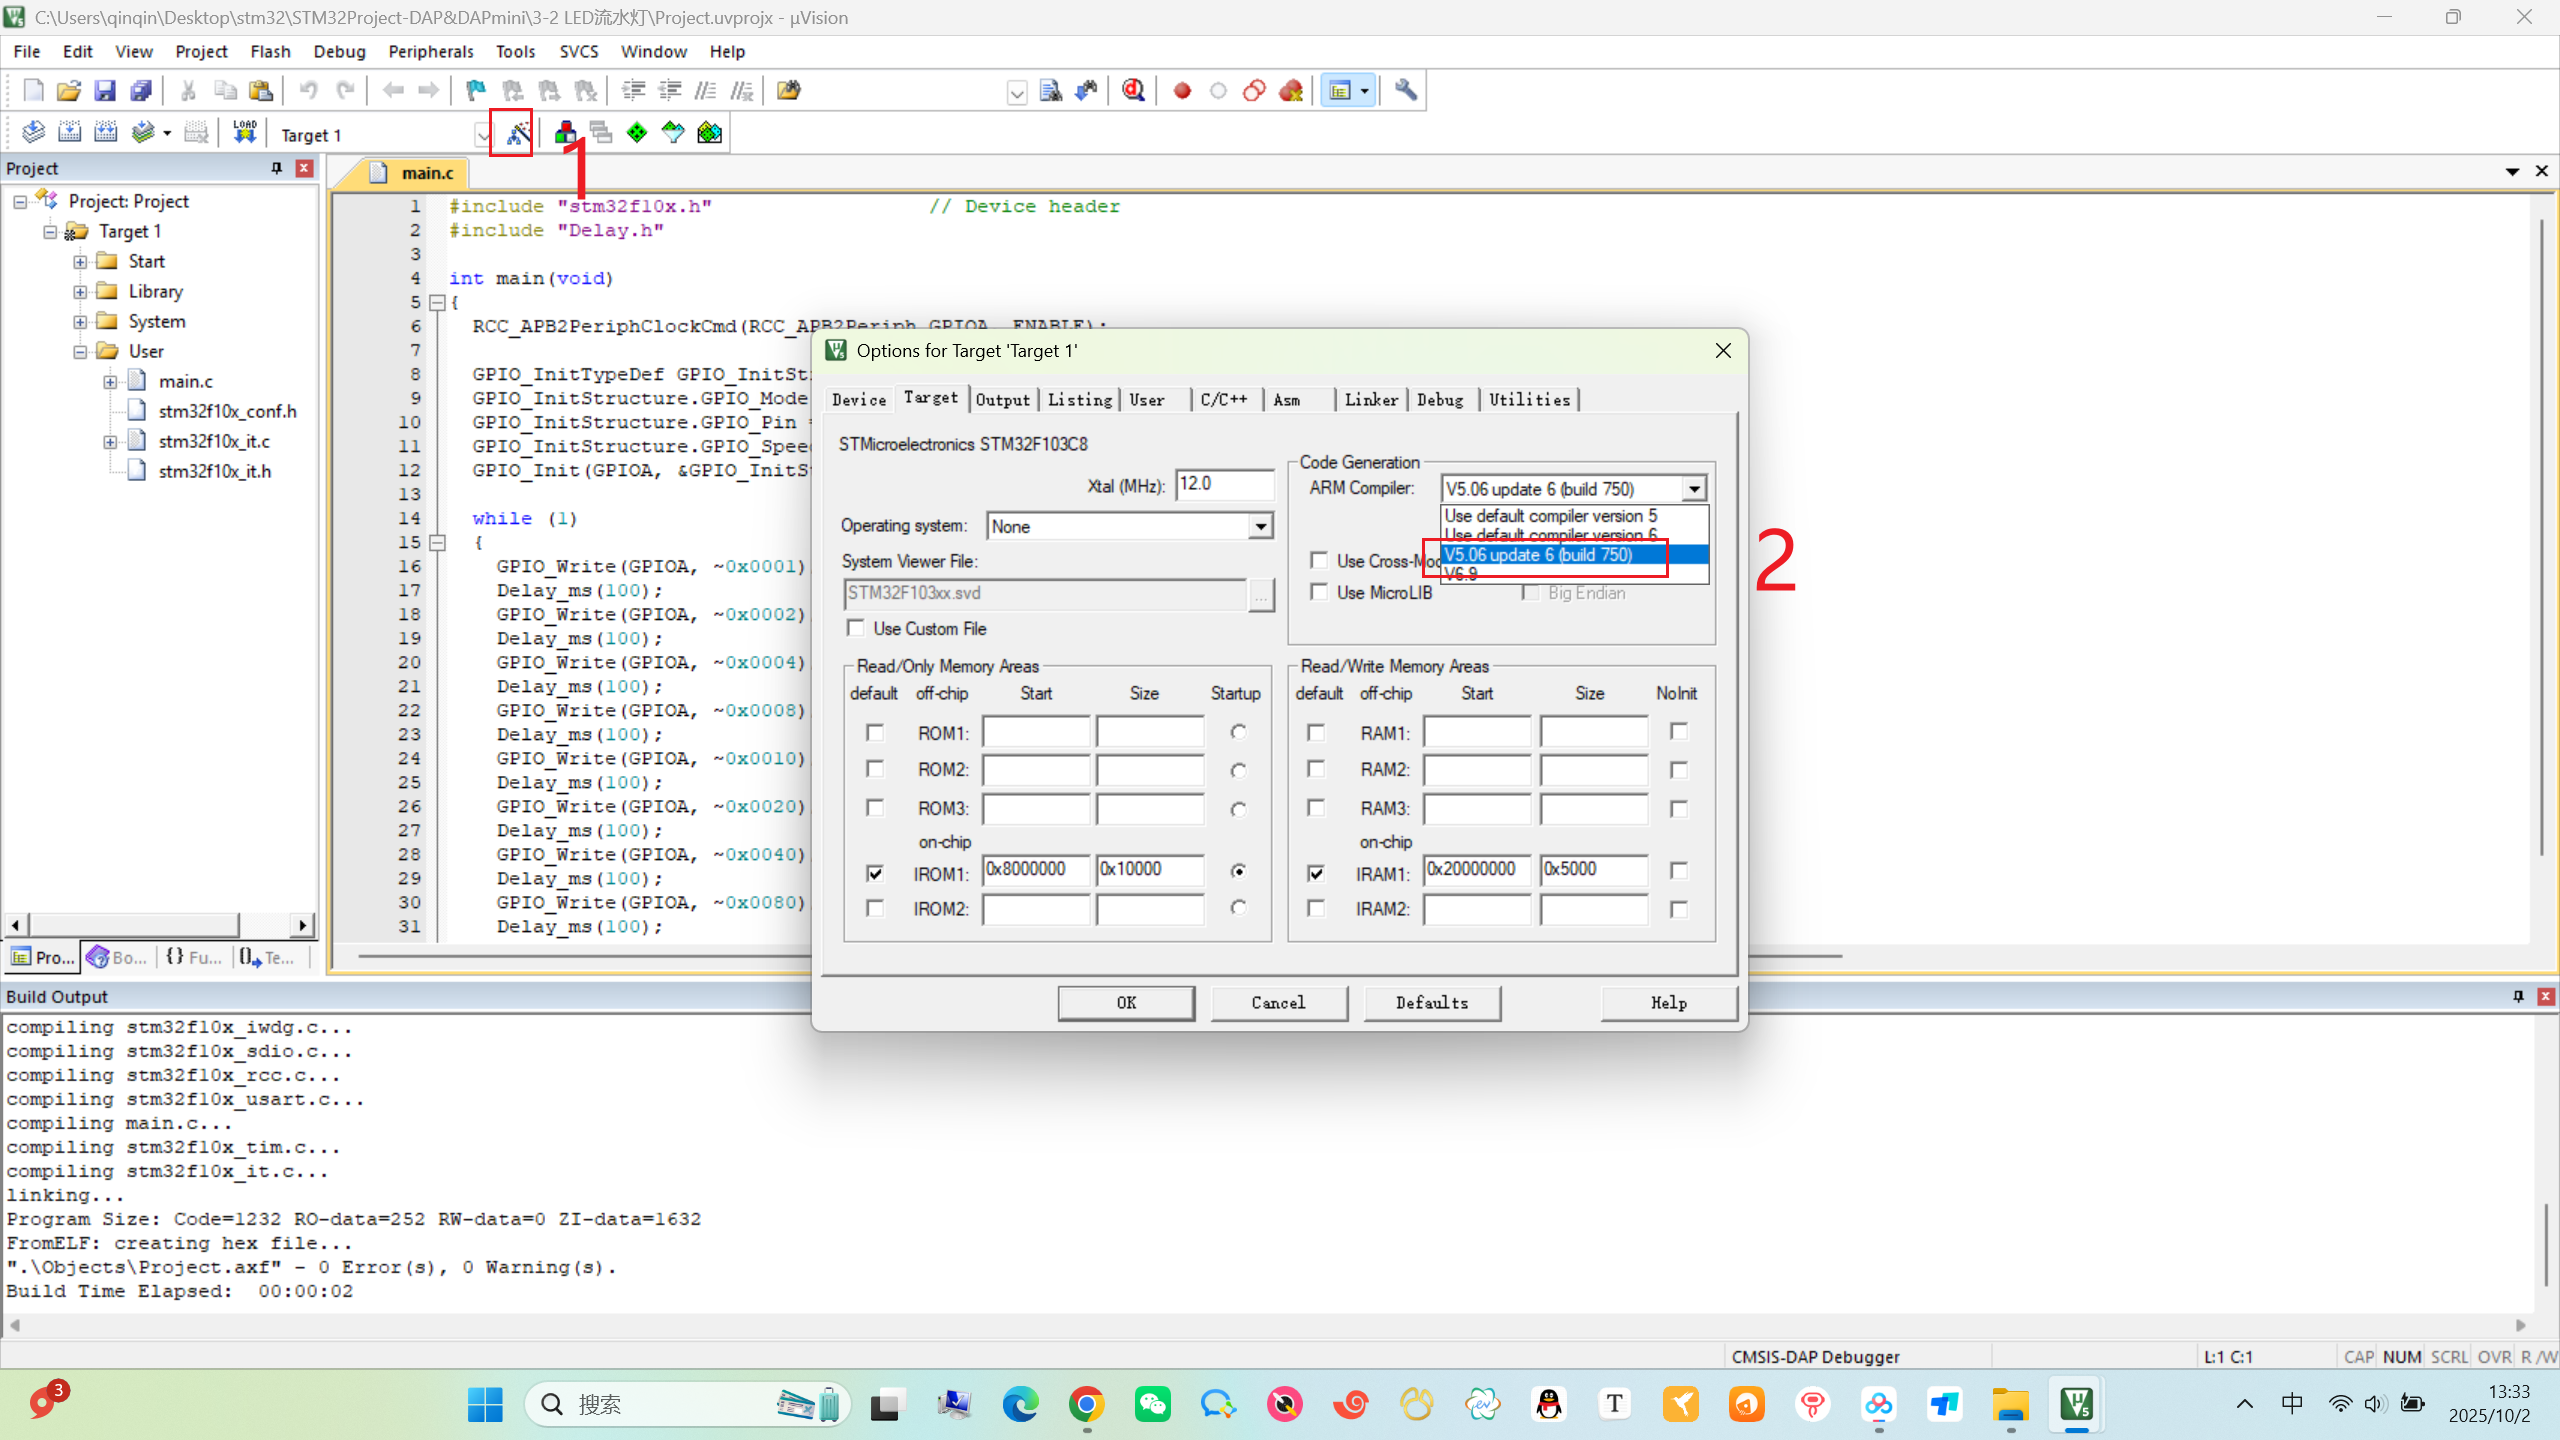The height and width of the screenshot is (1440, 2560).
Task: Click the Xtal (MHz) input field
Action: click(x=1223, y=485)
